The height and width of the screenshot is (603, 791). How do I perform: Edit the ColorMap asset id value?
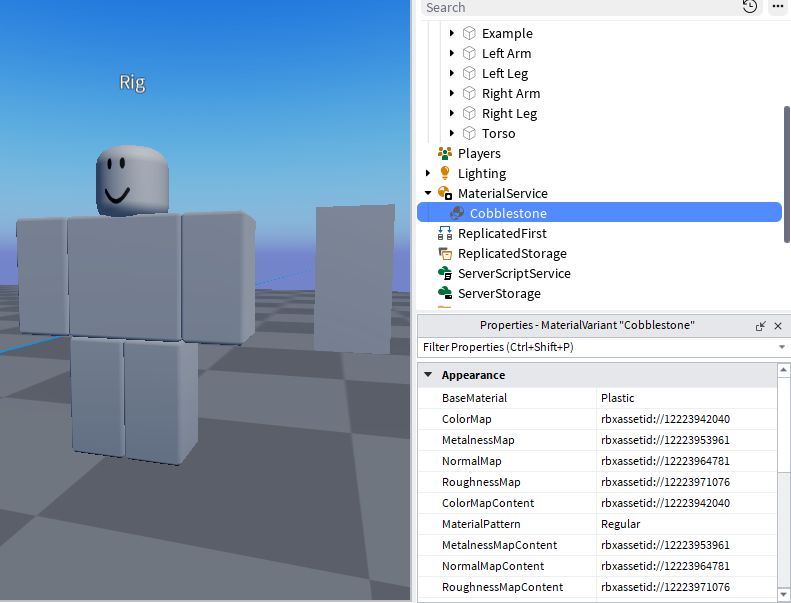[x=686, y=419]
